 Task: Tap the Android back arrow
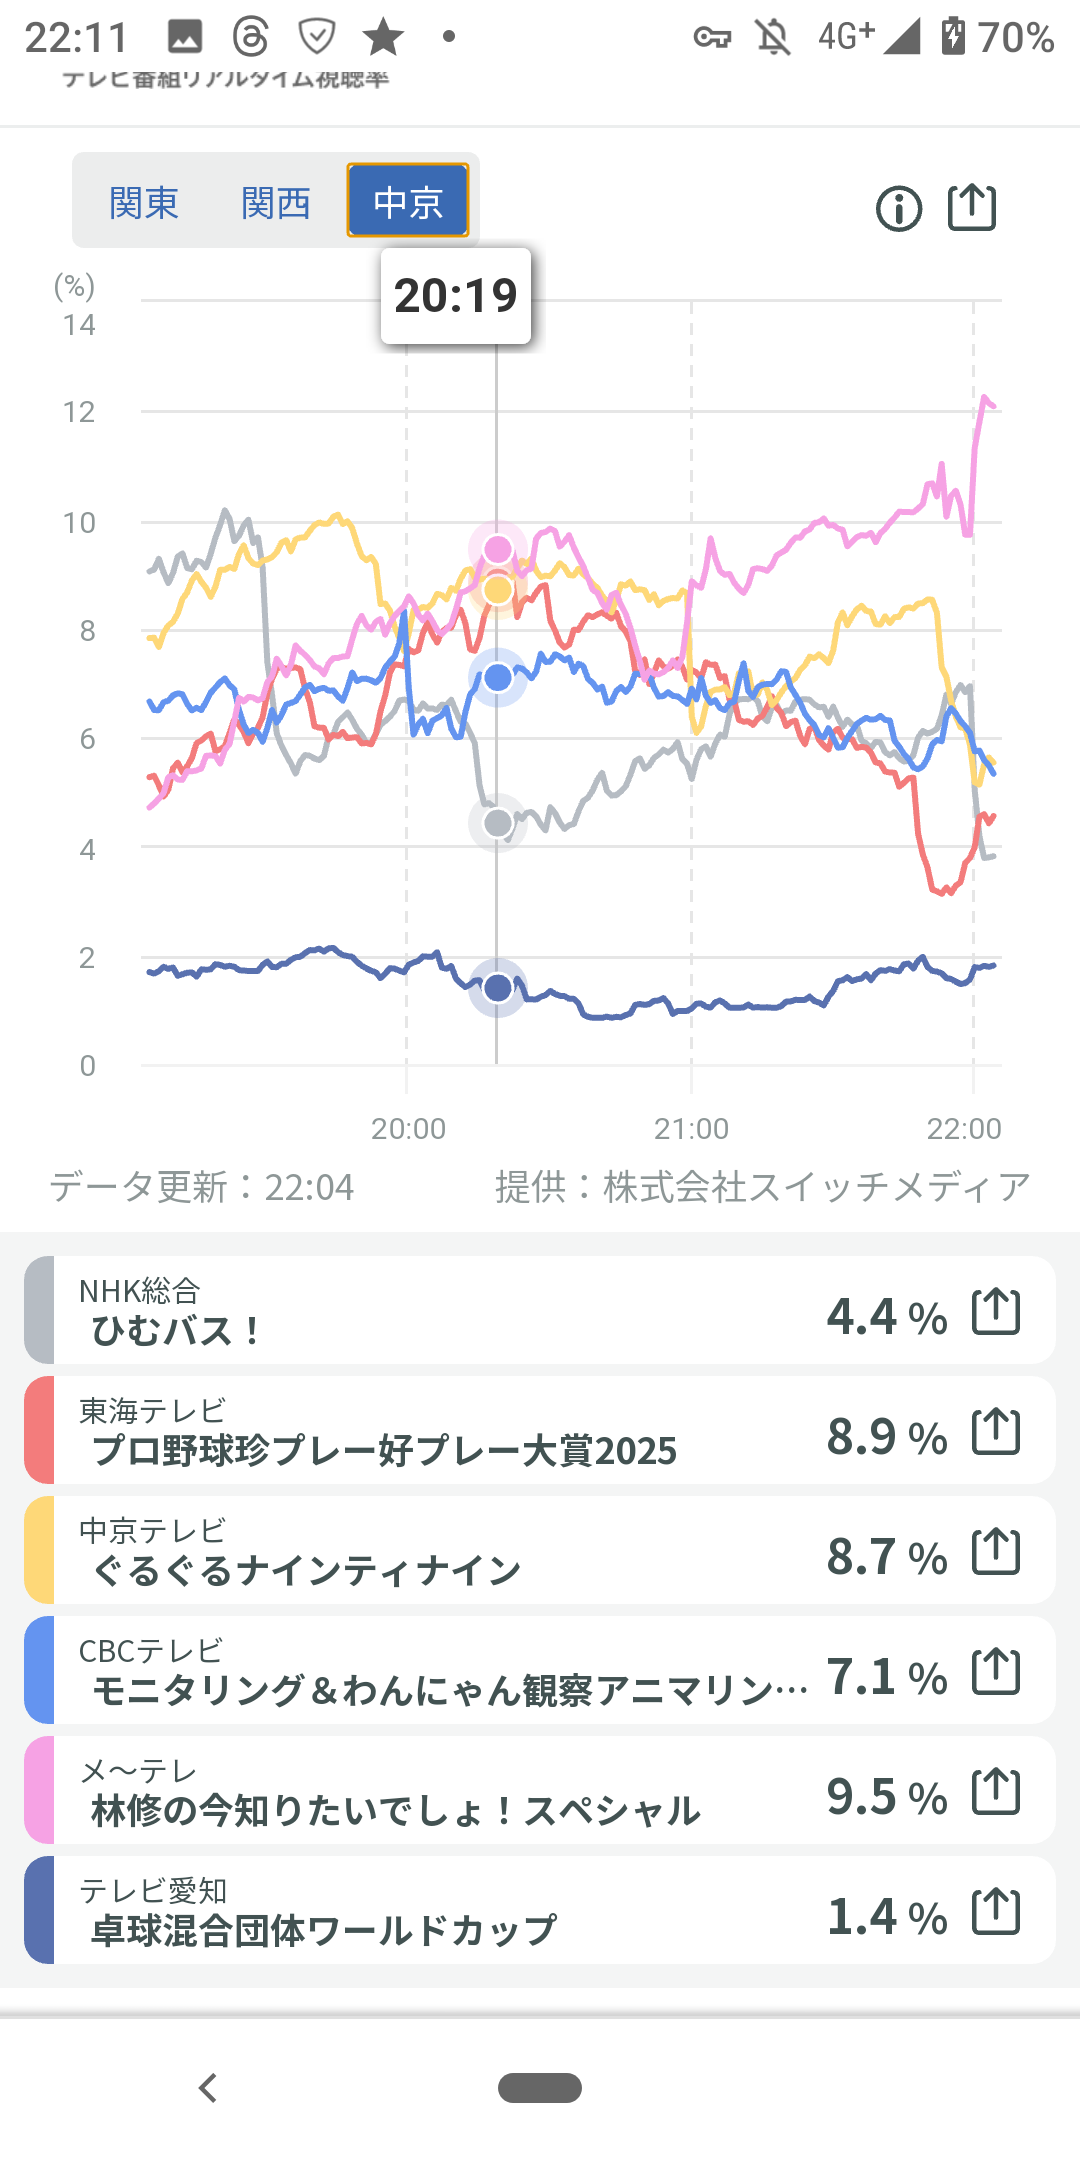[208, 2088]
